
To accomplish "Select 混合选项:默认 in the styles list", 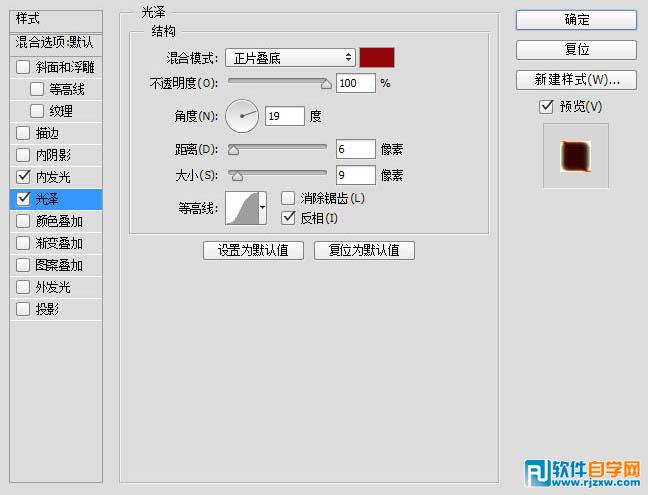I will pyautogui.click(x=54, y=43).
